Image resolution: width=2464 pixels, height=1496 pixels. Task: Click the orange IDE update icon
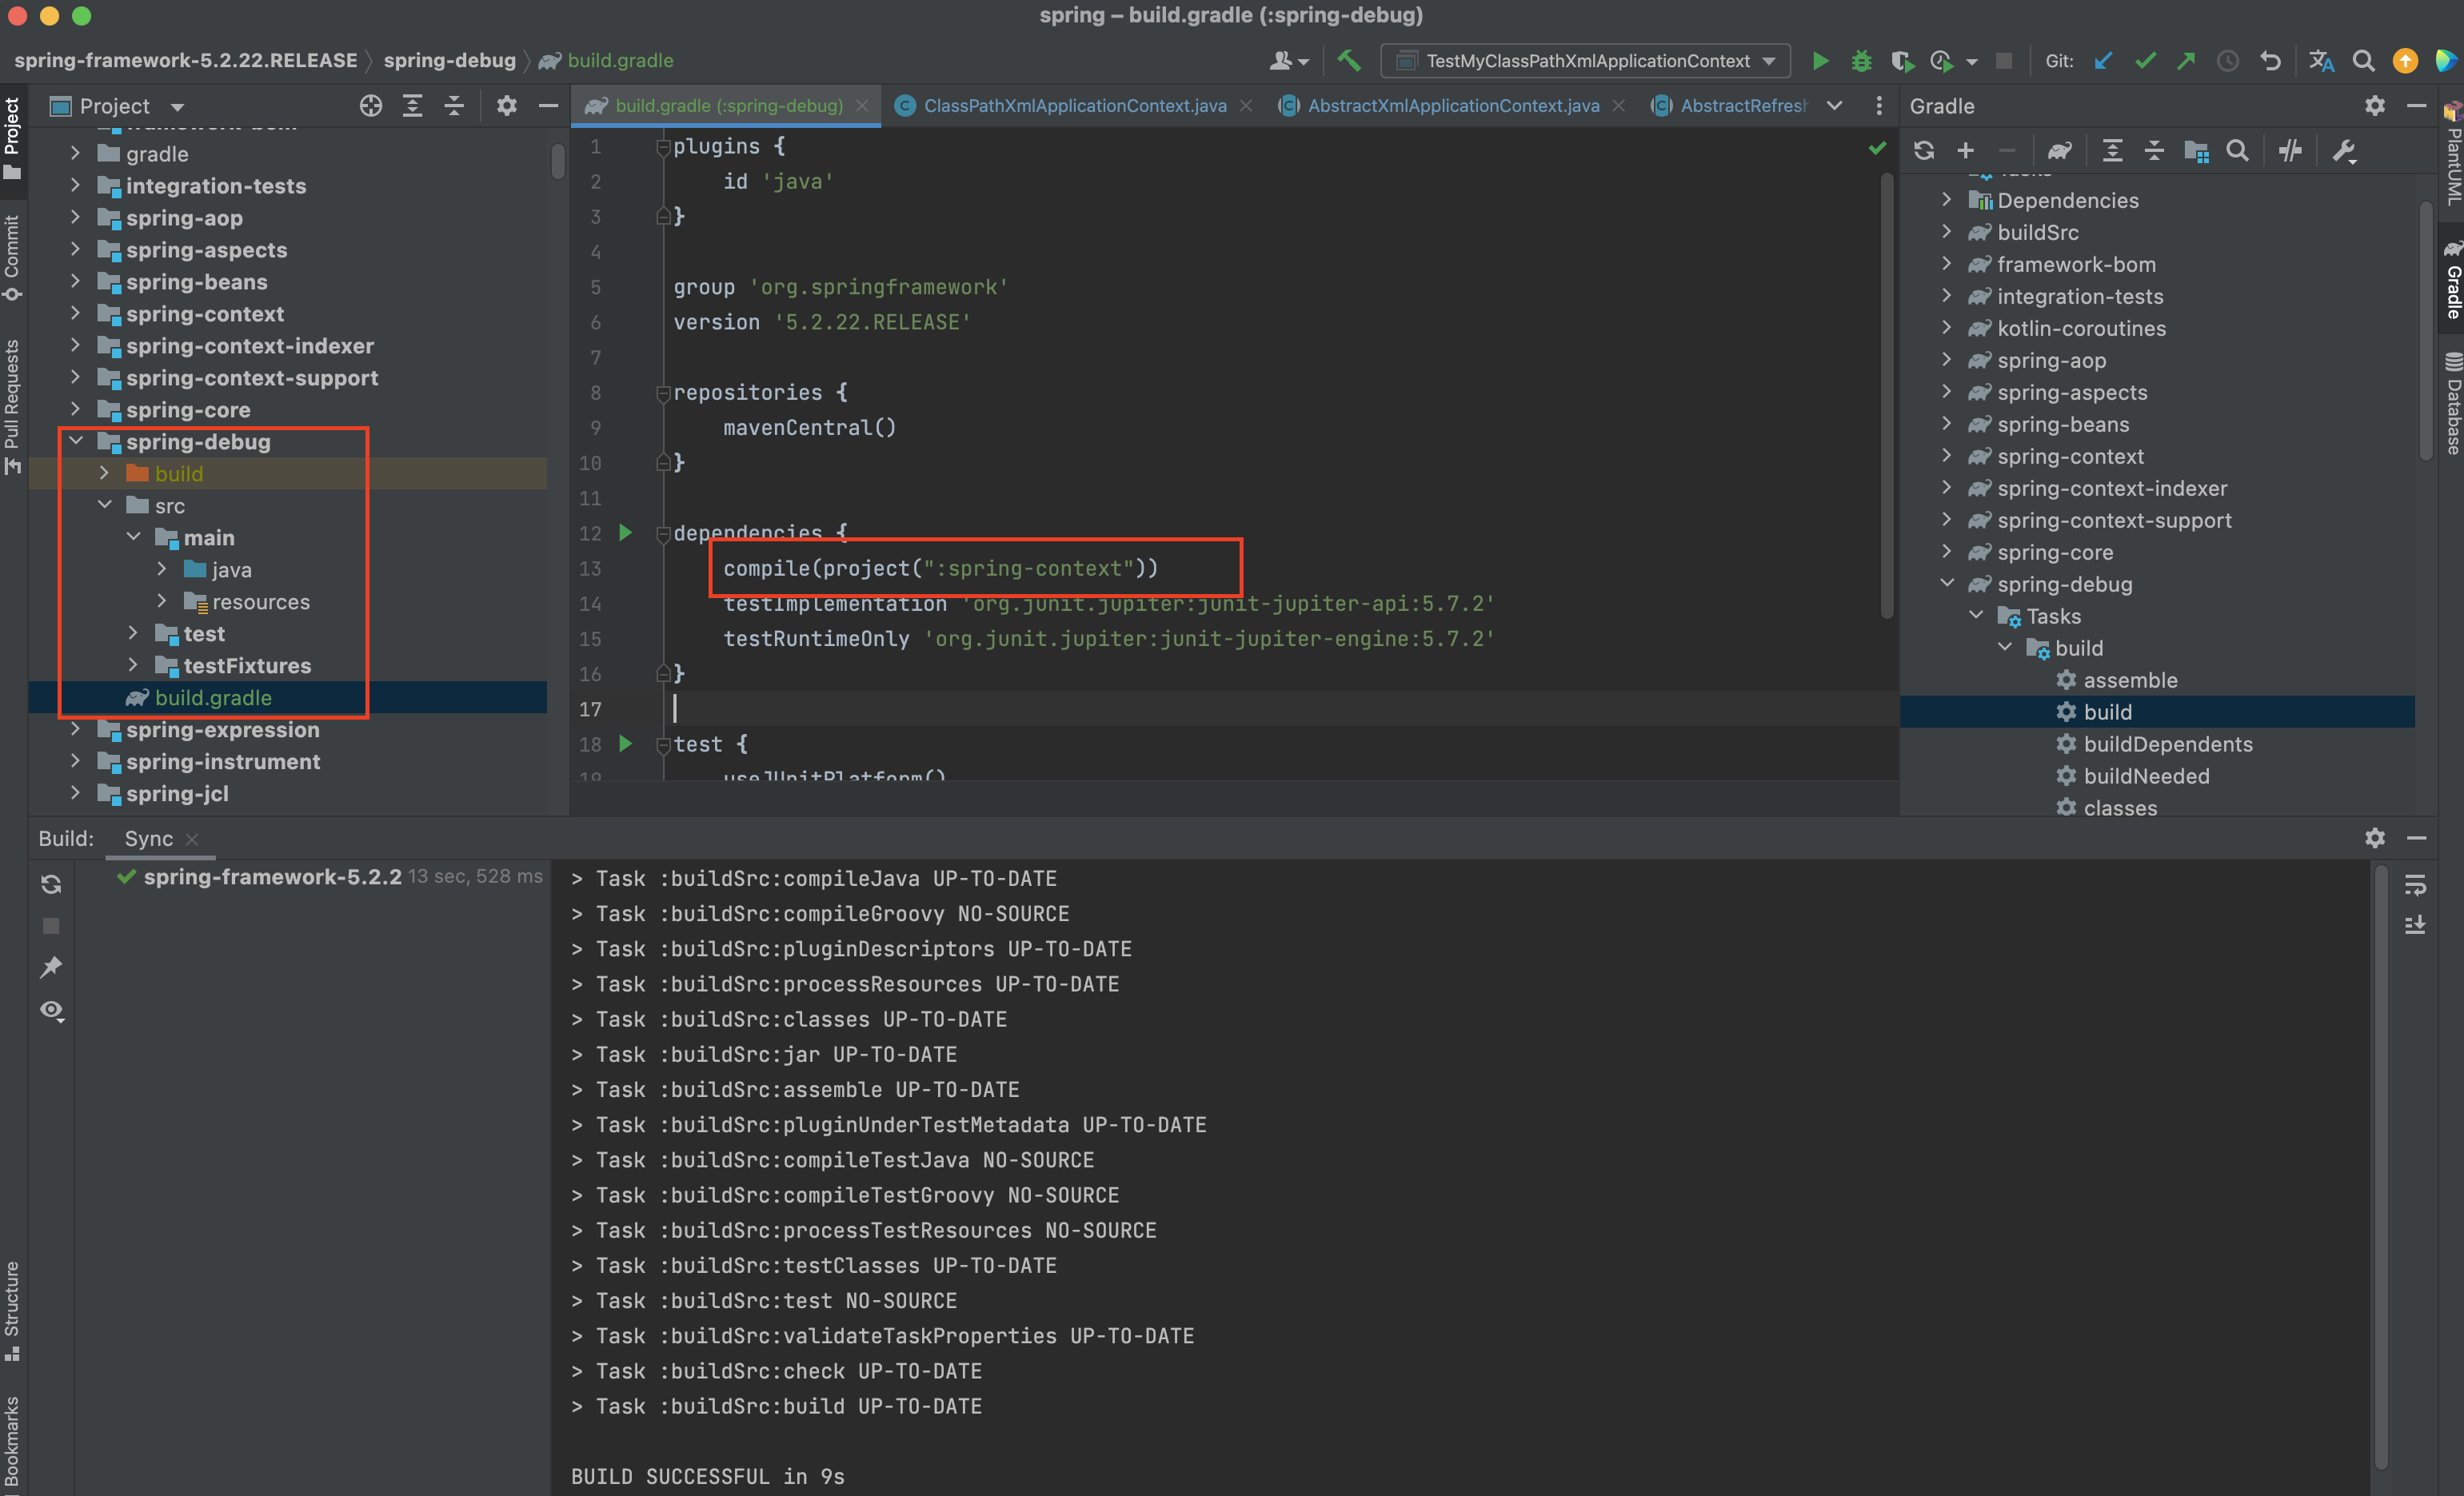point(2404,61)
